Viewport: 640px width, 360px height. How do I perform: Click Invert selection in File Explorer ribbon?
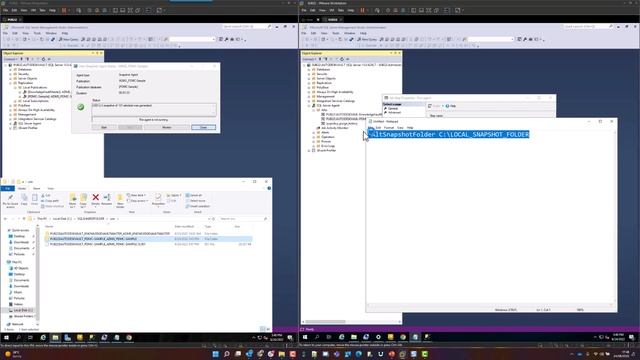[x=198, y=206]
